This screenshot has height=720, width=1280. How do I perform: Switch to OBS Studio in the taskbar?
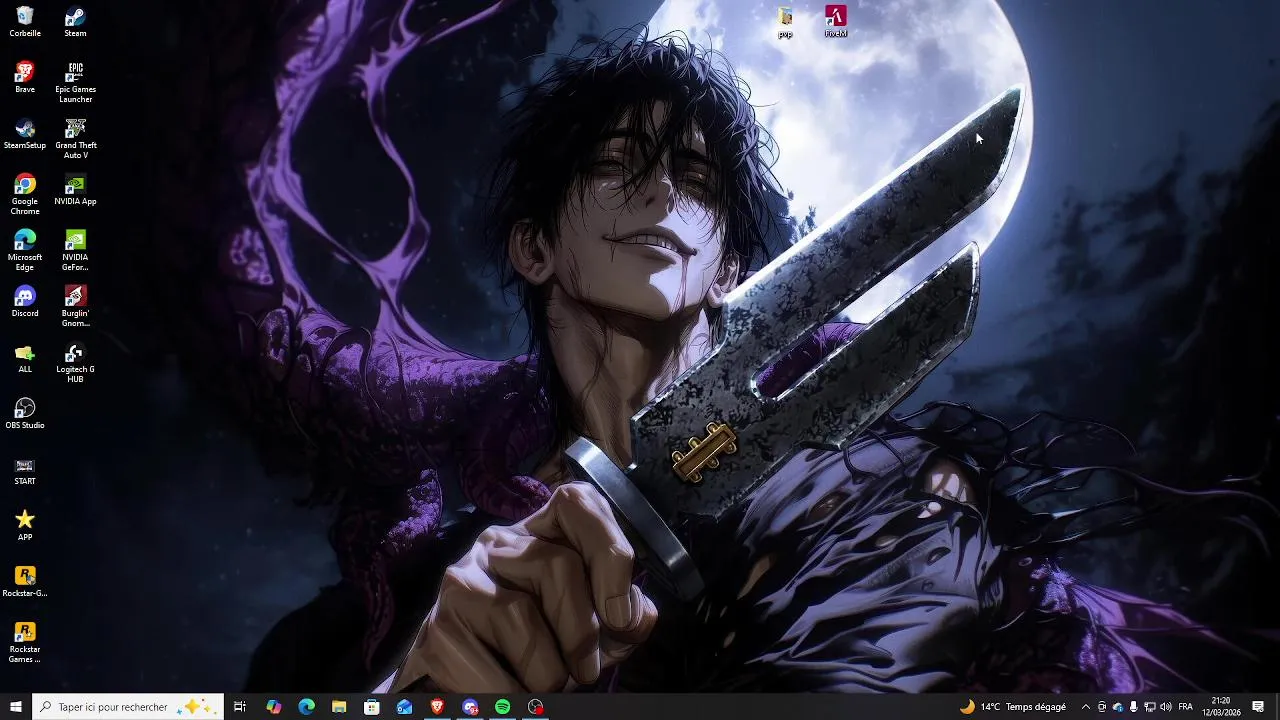tap(536, 707)
